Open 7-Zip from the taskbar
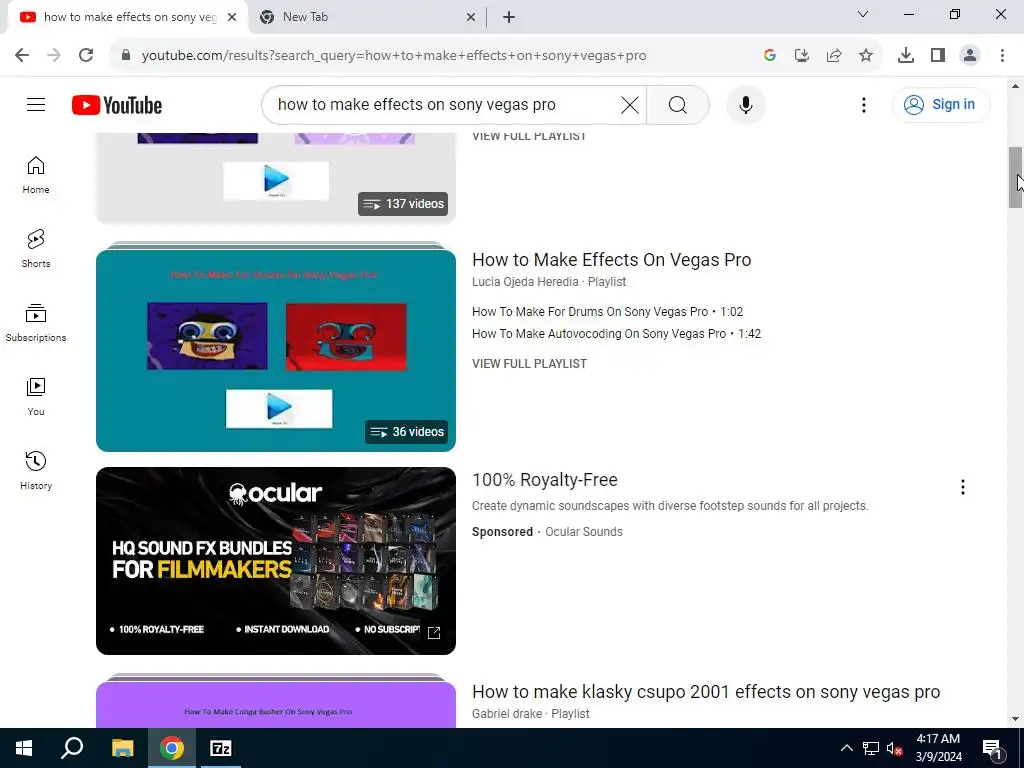 [221, 748]
